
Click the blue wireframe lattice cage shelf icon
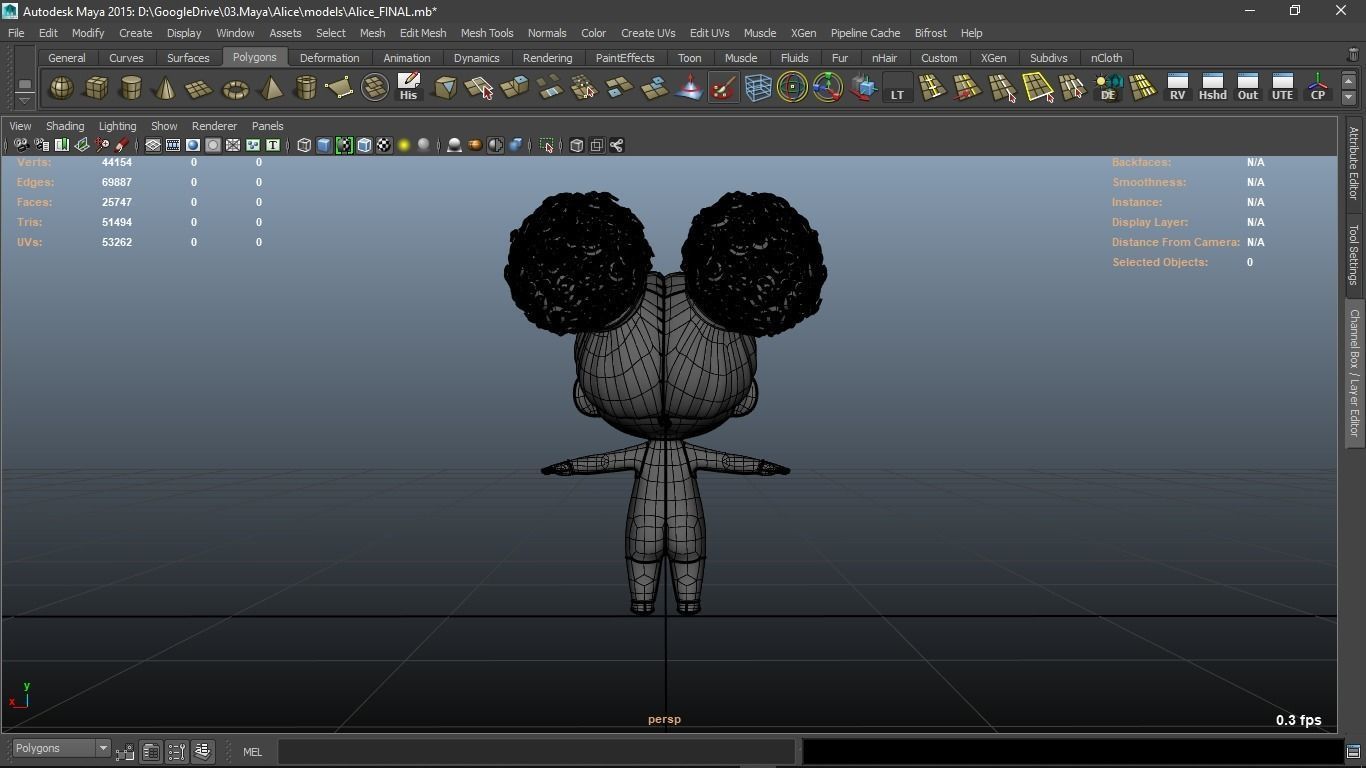click(x=758, y=88)
